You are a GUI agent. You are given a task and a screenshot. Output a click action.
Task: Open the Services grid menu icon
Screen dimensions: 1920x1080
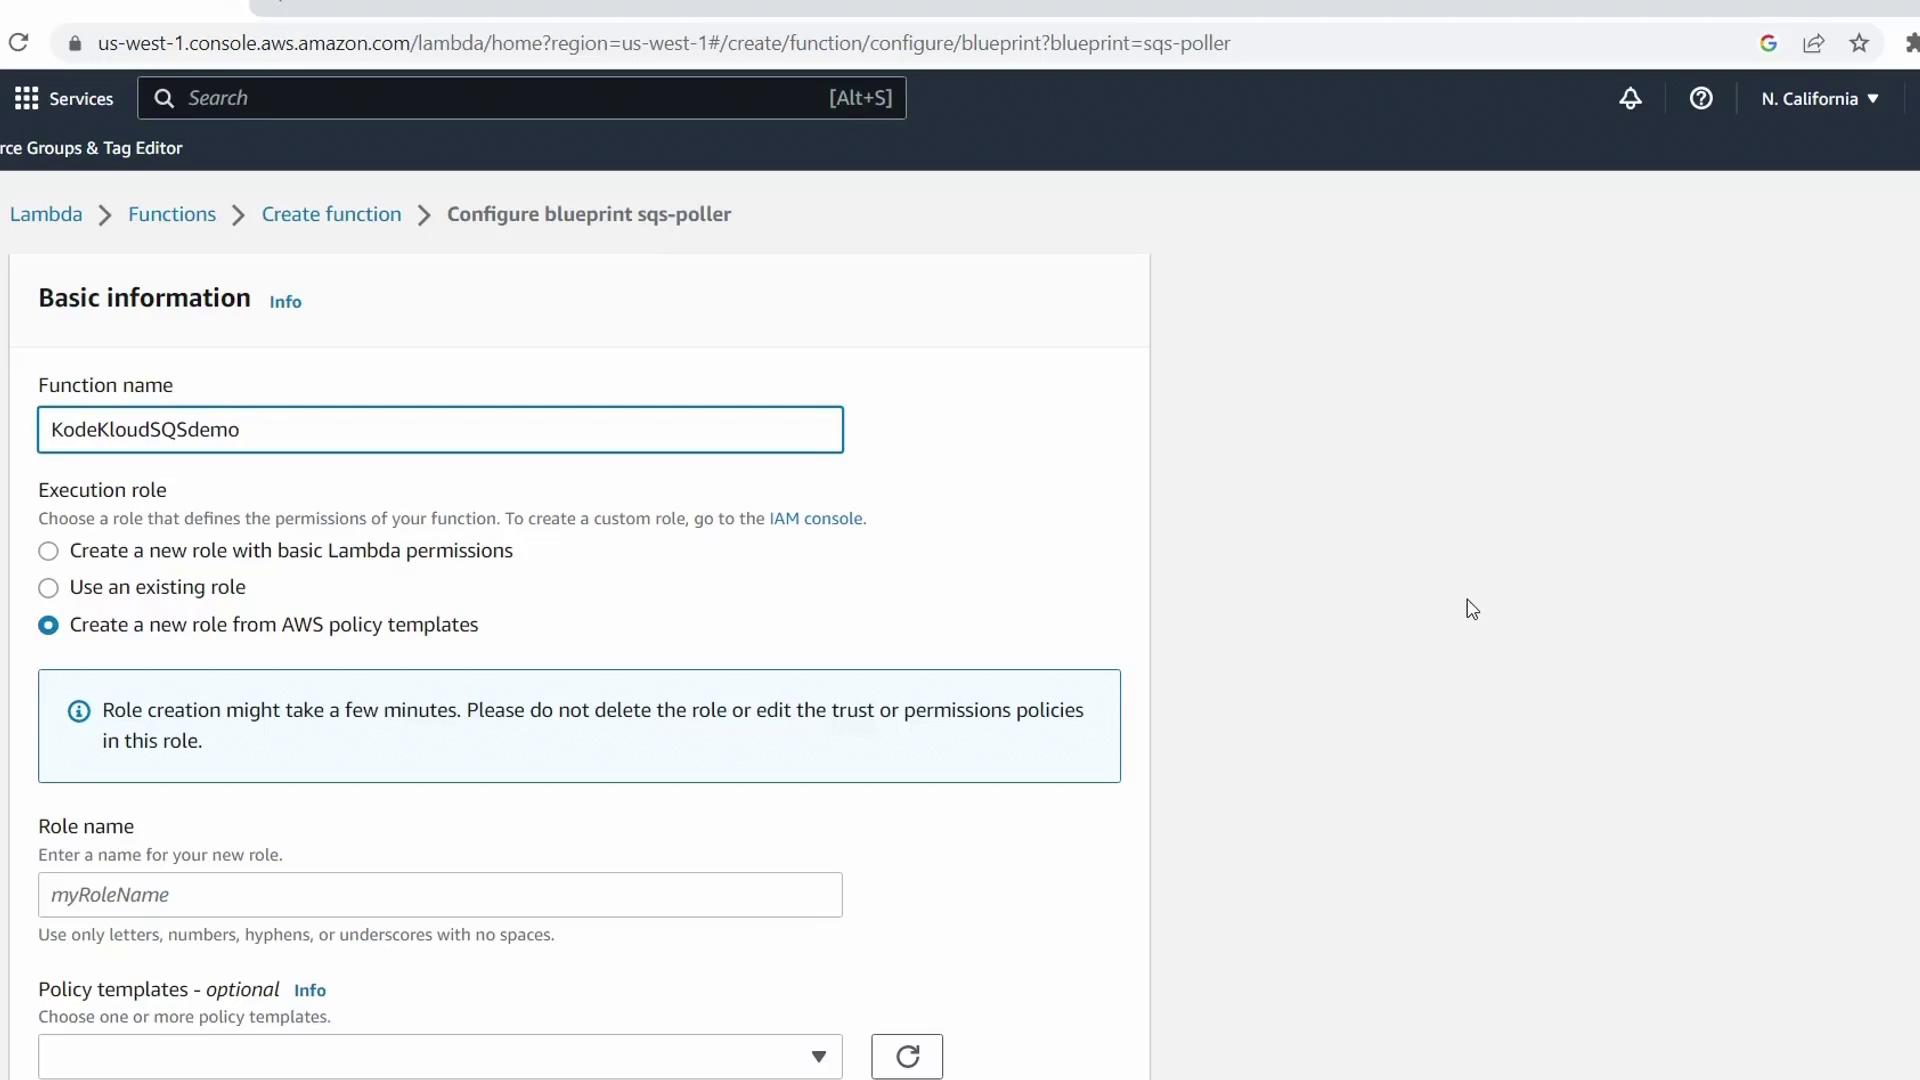pos(27,98)
